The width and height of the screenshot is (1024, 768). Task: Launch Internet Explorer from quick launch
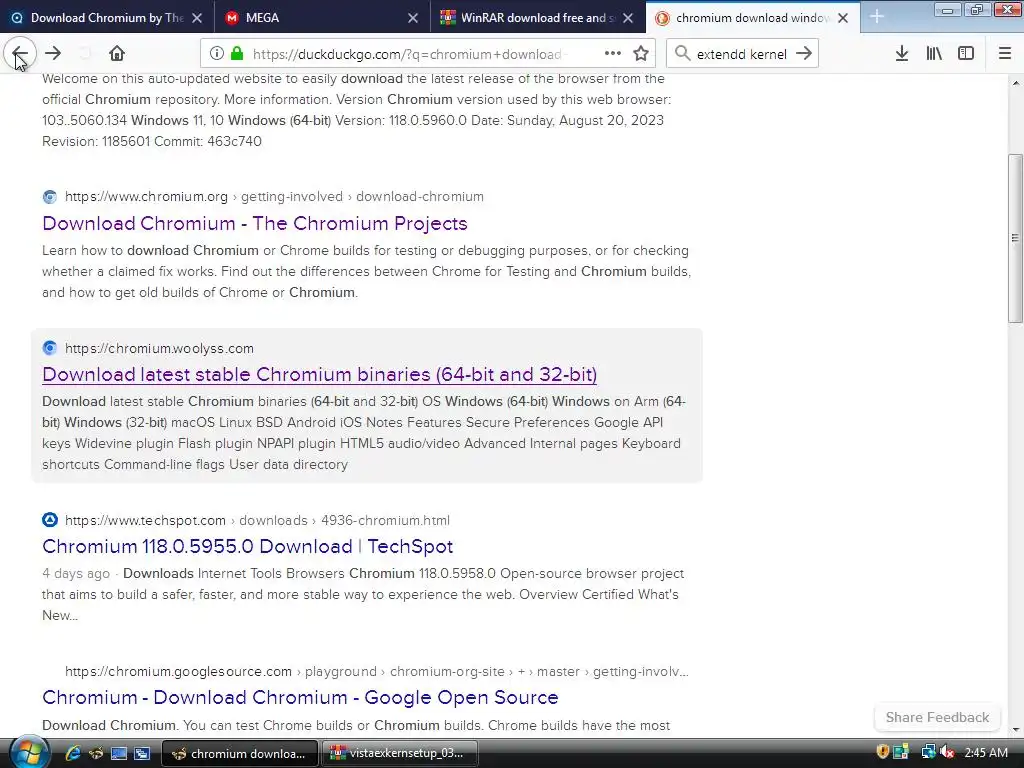pyautogui.click(x=72, y=753)
